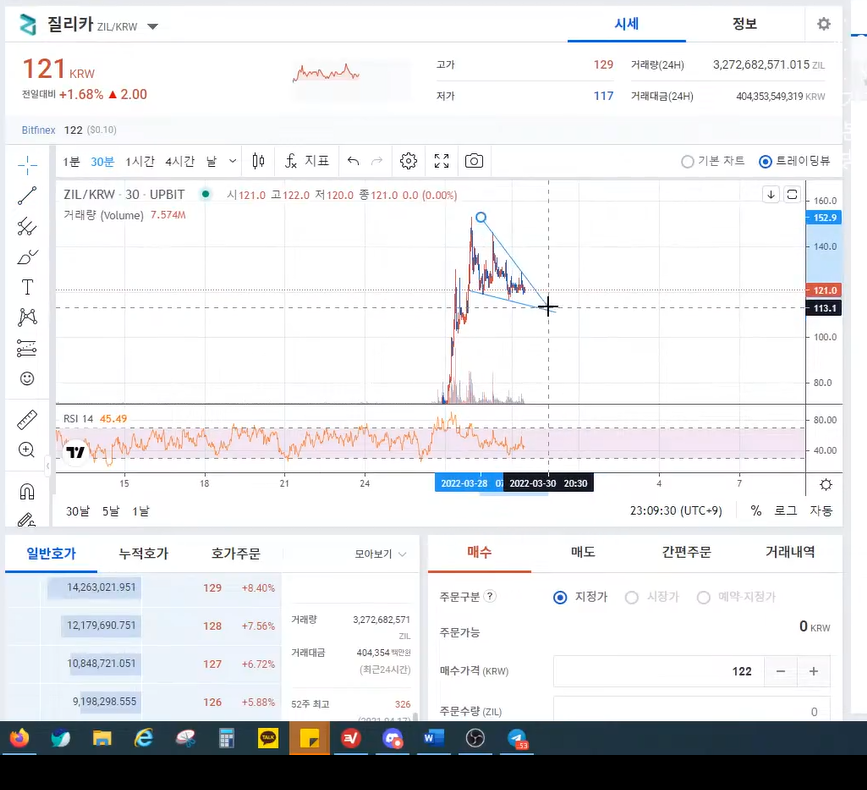This screenshot has width=867, height=790.
Task: Toggle 로그 logarithmic scale
Action: pos(785,511)
